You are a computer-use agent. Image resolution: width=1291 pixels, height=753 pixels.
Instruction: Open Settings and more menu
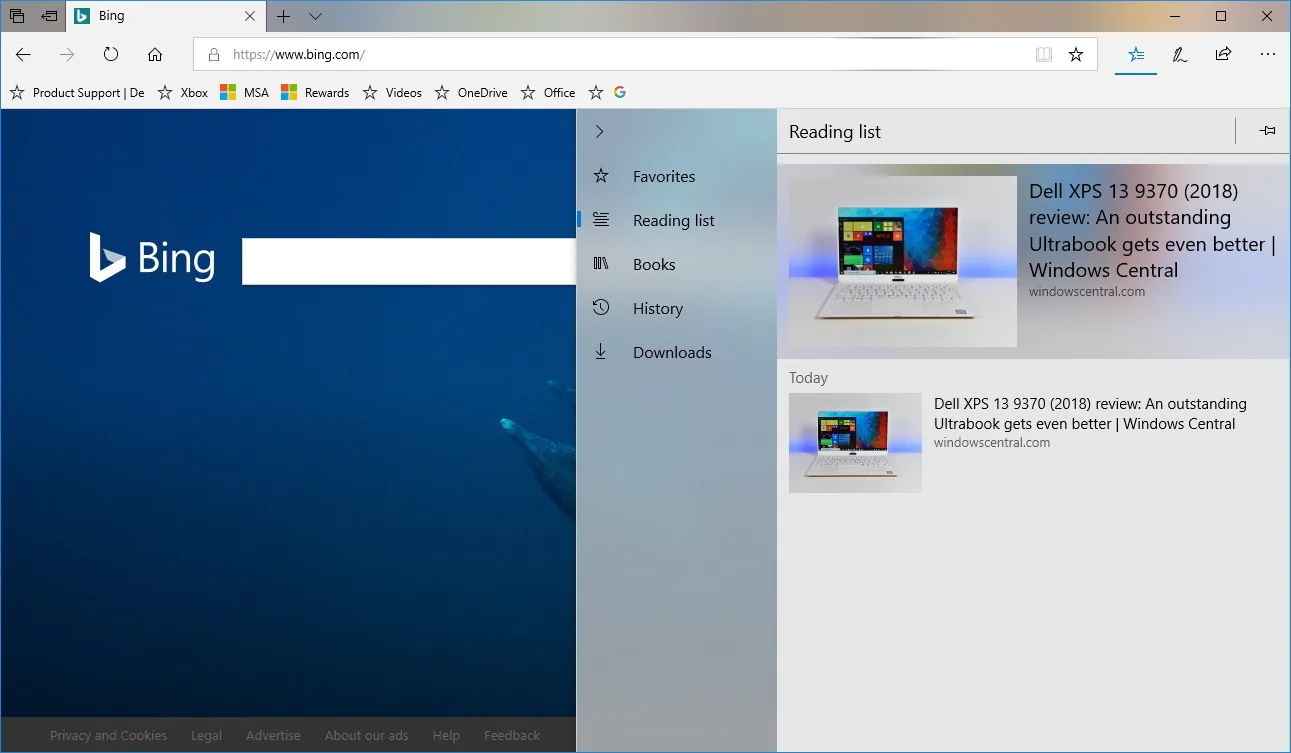(x=1268, y=55)
